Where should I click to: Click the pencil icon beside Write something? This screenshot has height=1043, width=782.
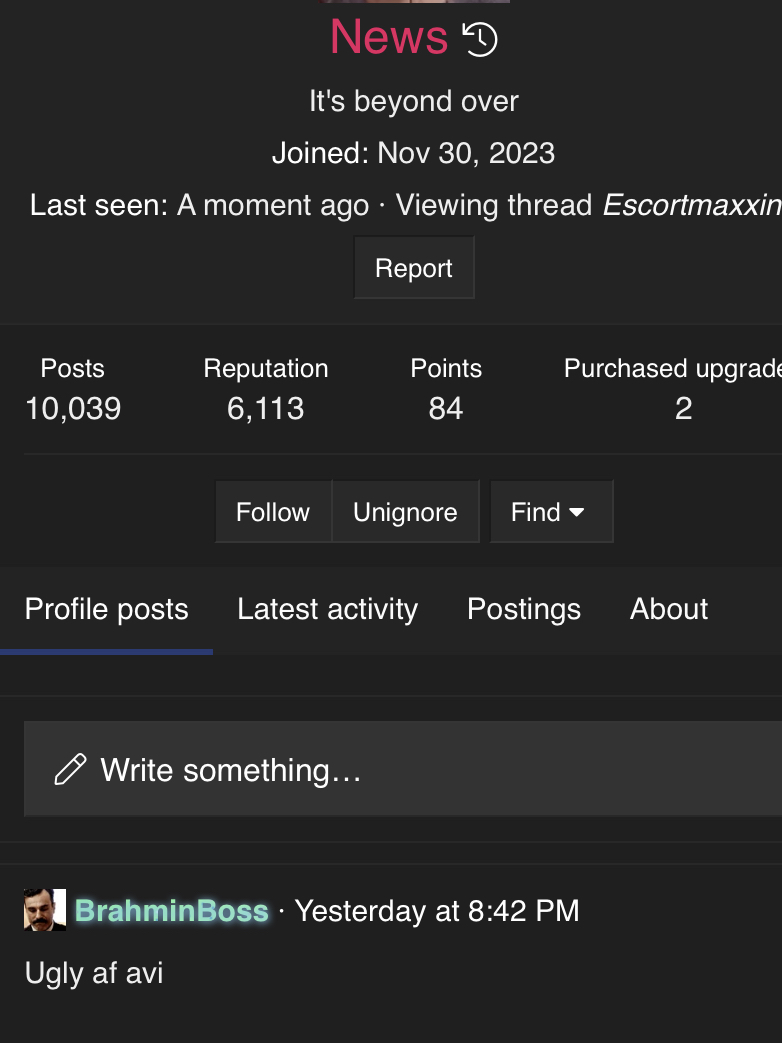tap(70, 770)
